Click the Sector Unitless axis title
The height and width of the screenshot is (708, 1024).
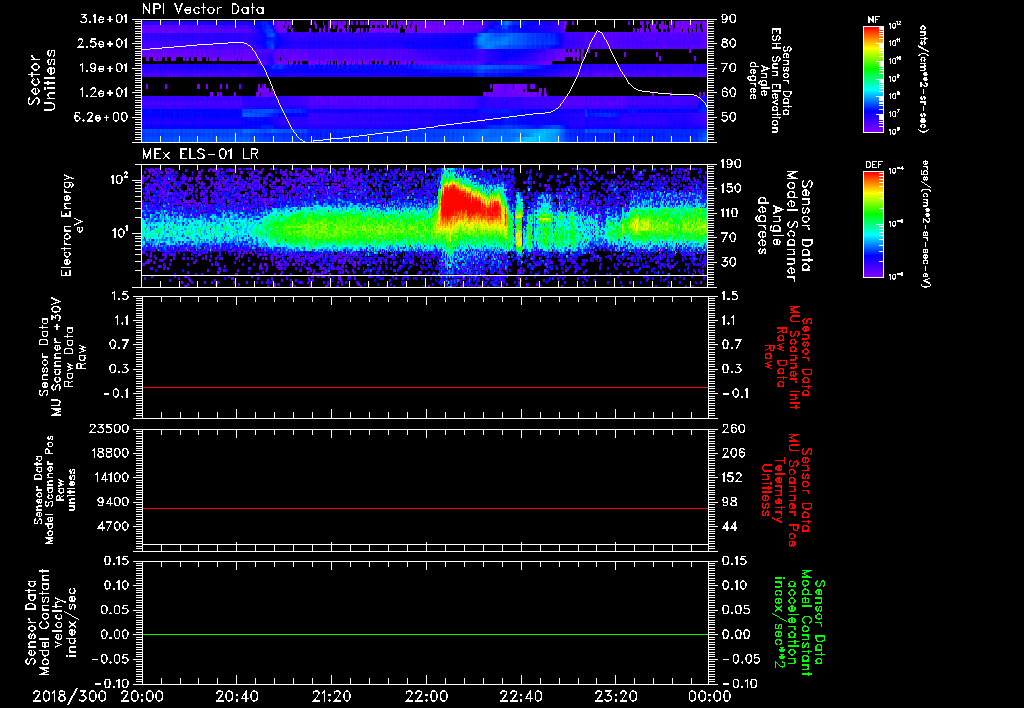(42, 80)
